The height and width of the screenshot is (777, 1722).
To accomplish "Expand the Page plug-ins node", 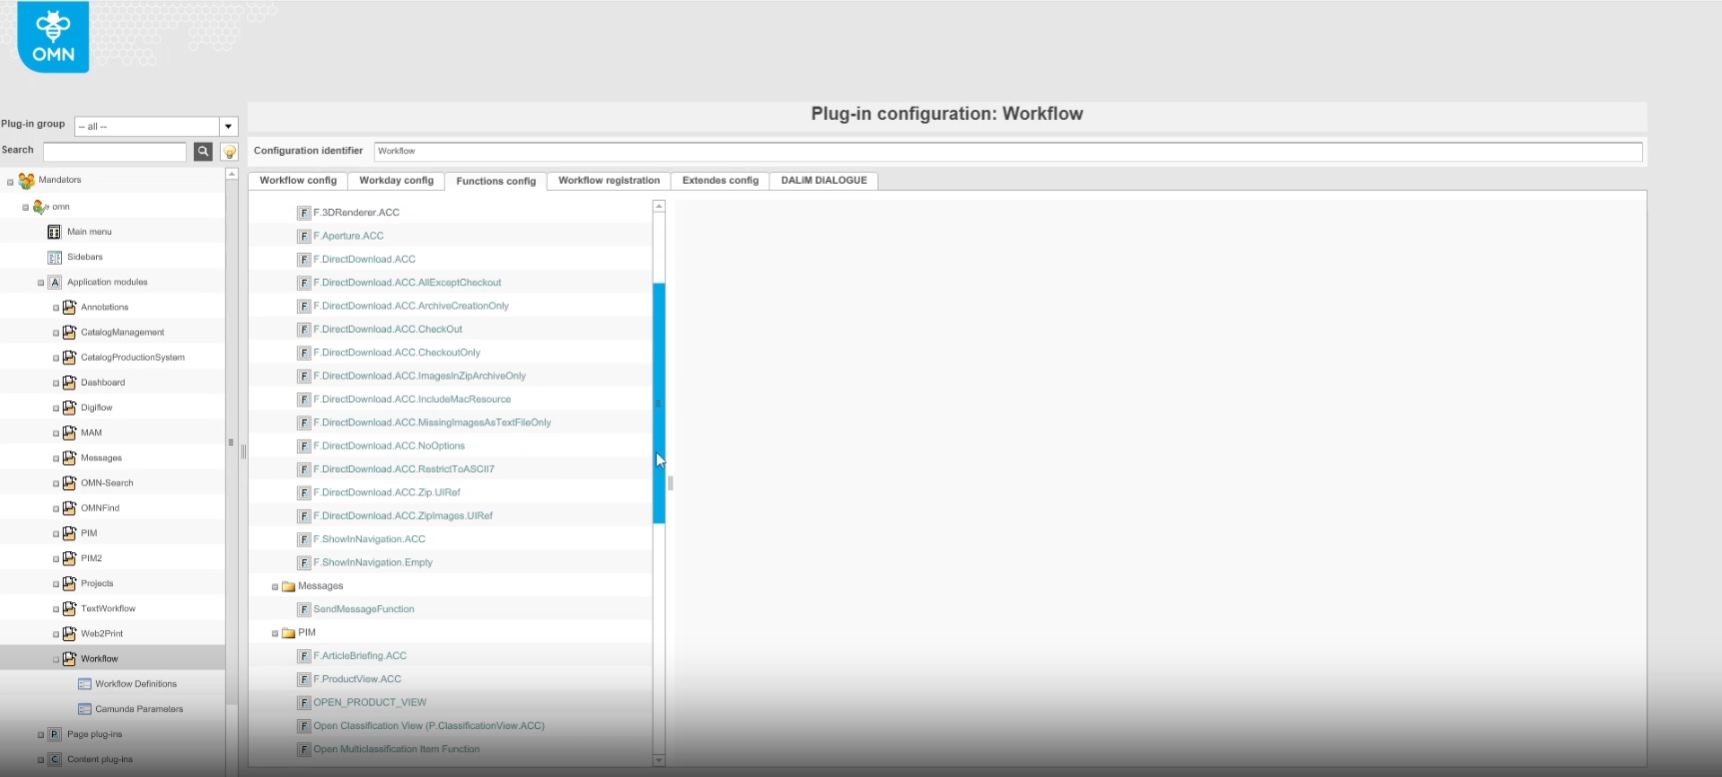I will click(x=40, y=735).
